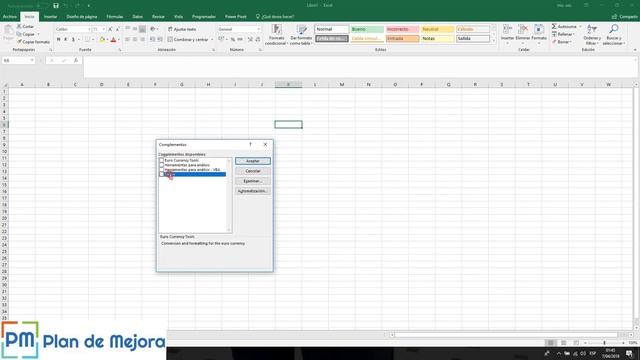Click the Ajustar texto button
Image resolution: width=640 pixels, height=360 pixels.
click(182, 29)
